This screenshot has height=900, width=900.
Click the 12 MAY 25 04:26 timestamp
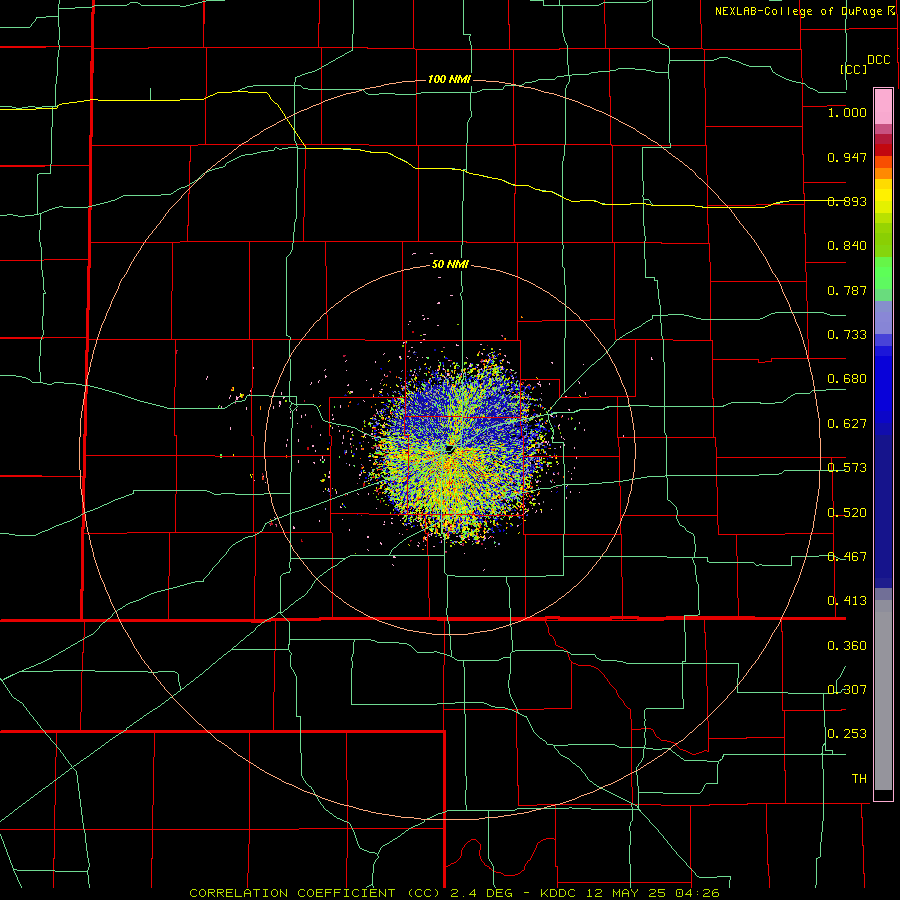click(x=653, y=893)
